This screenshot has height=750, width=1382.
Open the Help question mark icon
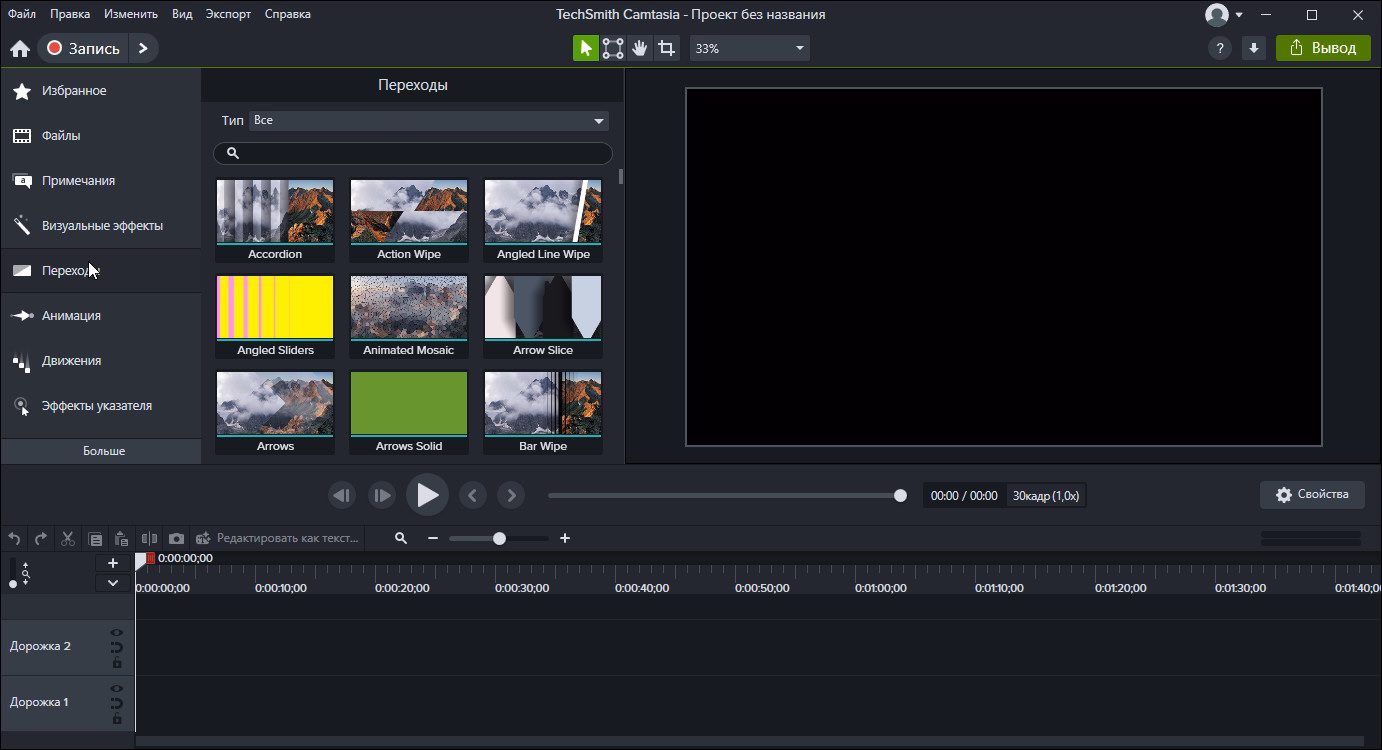1219,48
